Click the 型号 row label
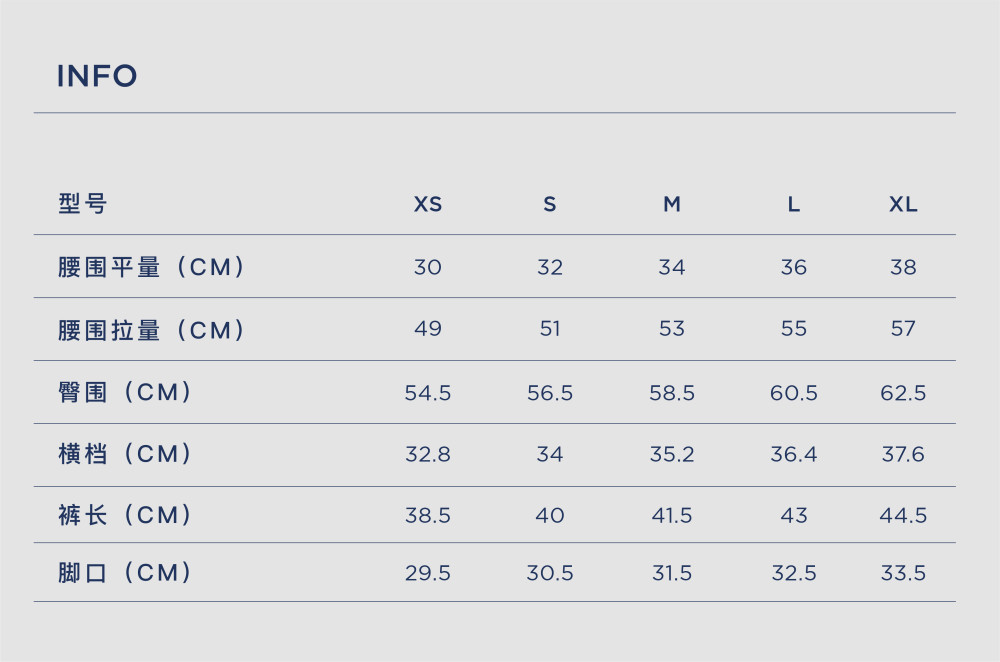 point(82,204)
